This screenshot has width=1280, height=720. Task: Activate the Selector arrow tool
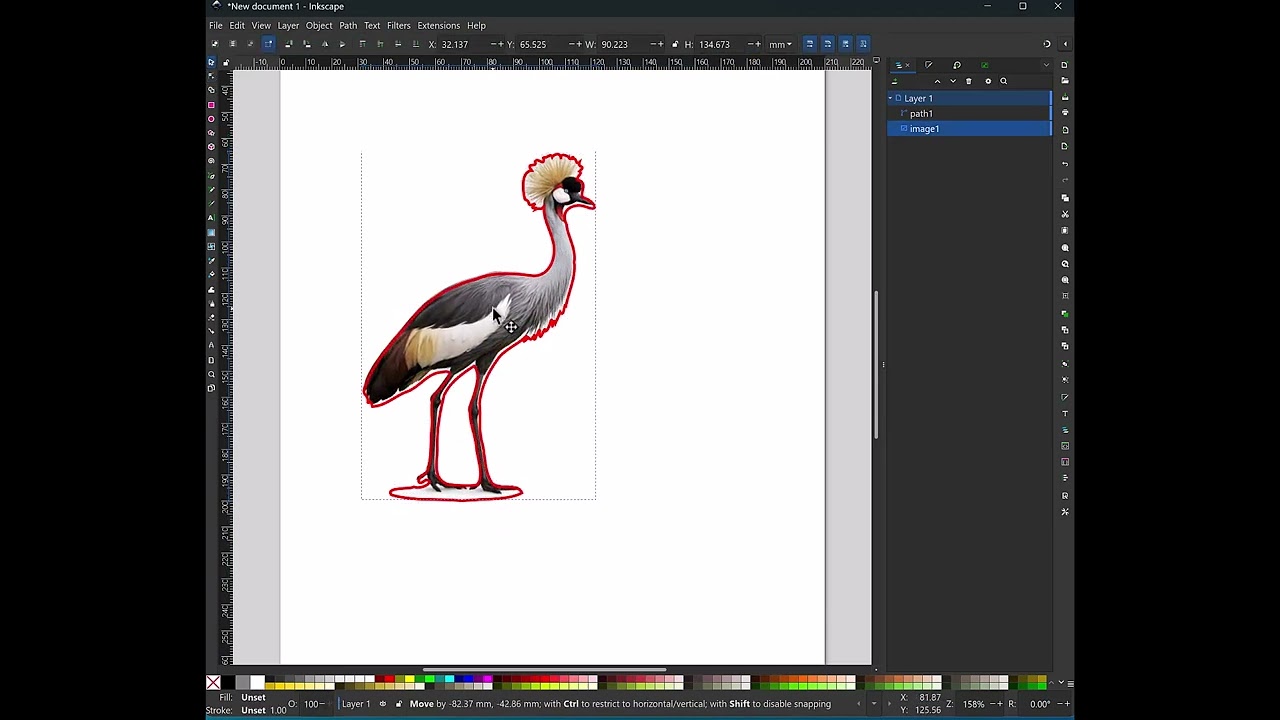[x=211, y=62]
